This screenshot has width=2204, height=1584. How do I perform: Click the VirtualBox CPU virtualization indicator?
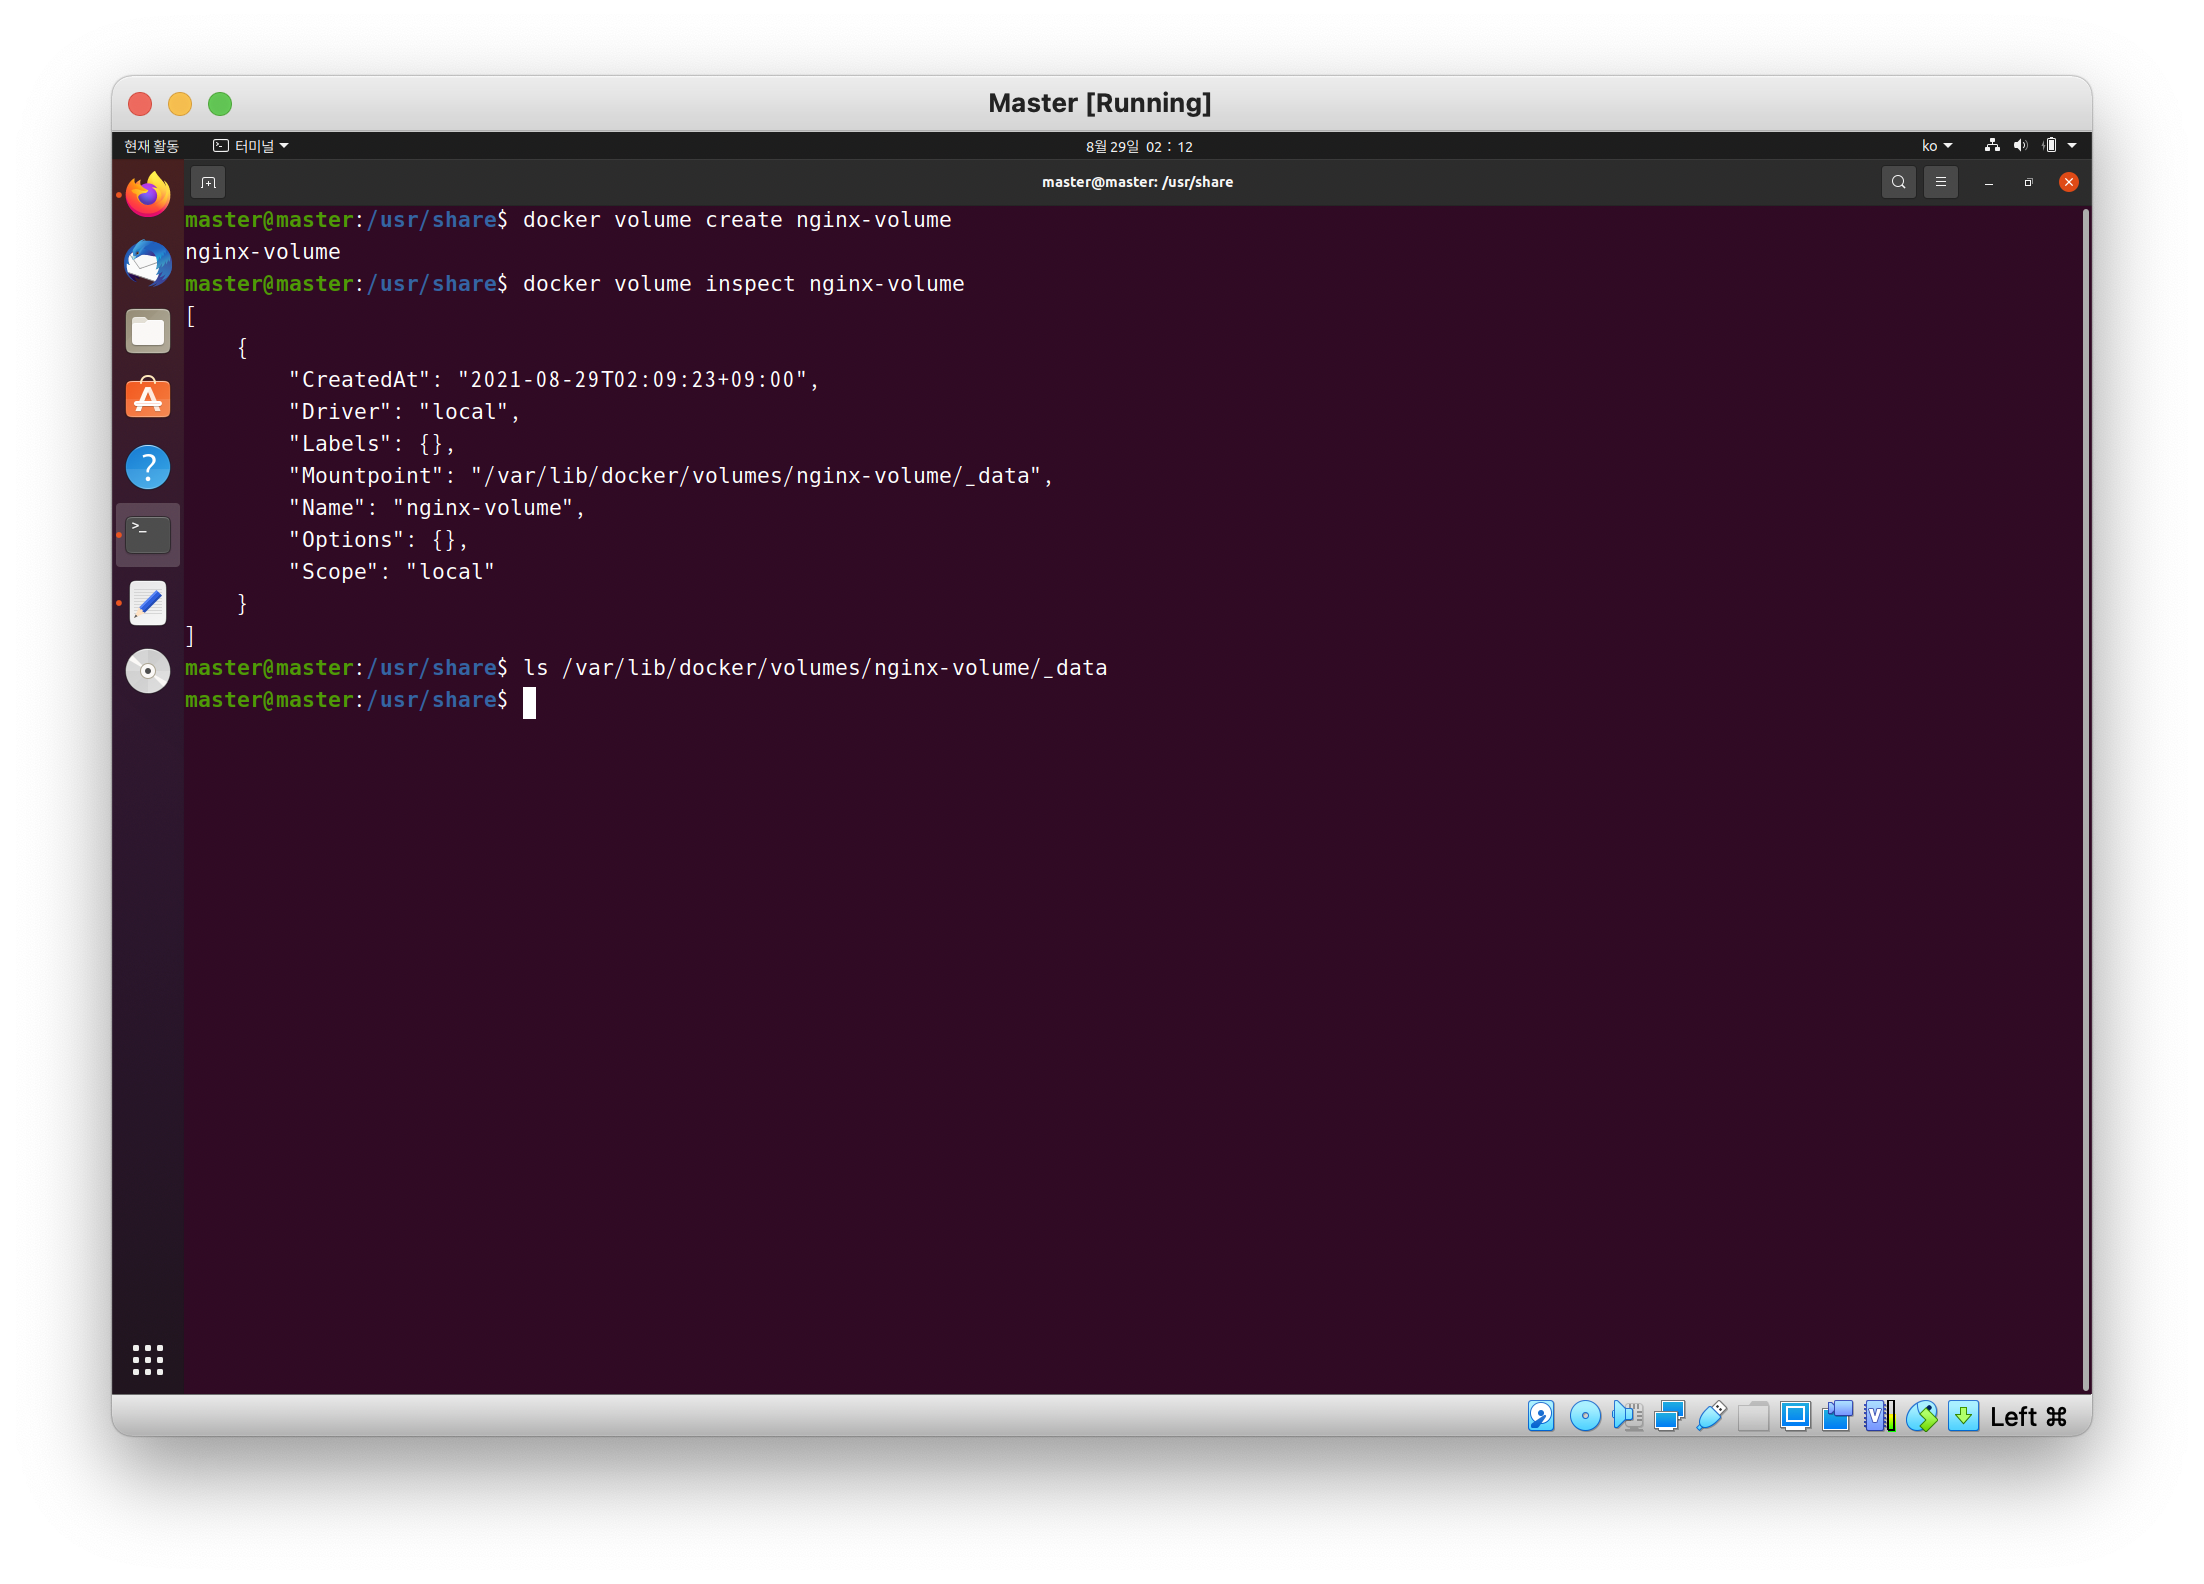coord(1879,1416)
